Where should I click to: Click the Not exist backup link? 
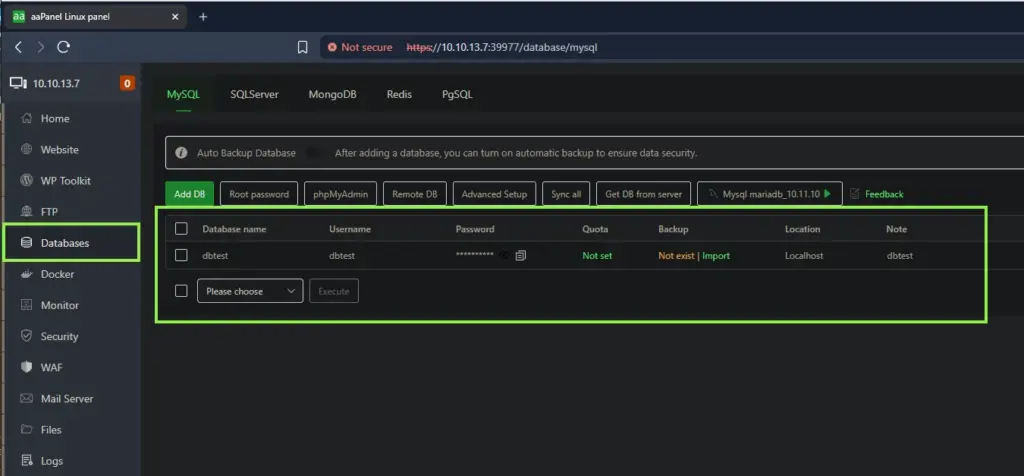click(x=676, y=256)
